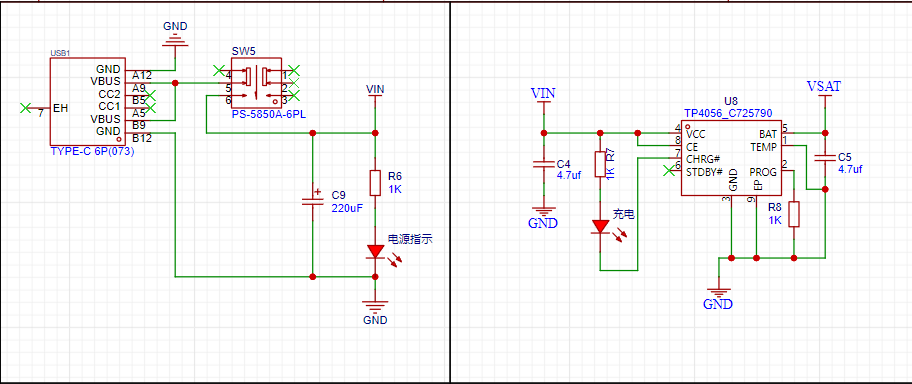This screenshot has height=384, width=912.
Task: Select the no-connect mark on STDBY# pin
Action: 669,170
